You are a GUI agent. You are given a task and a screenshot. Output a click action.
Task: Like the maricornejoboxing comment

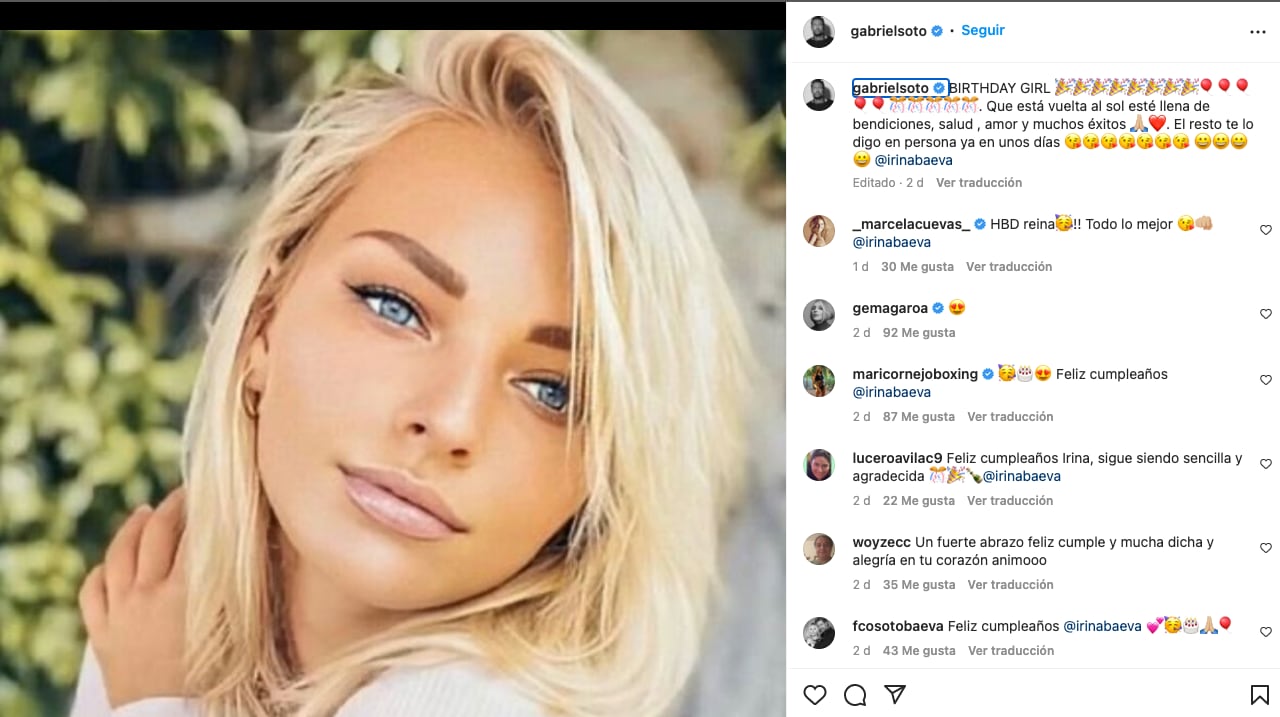point(1265,380)
